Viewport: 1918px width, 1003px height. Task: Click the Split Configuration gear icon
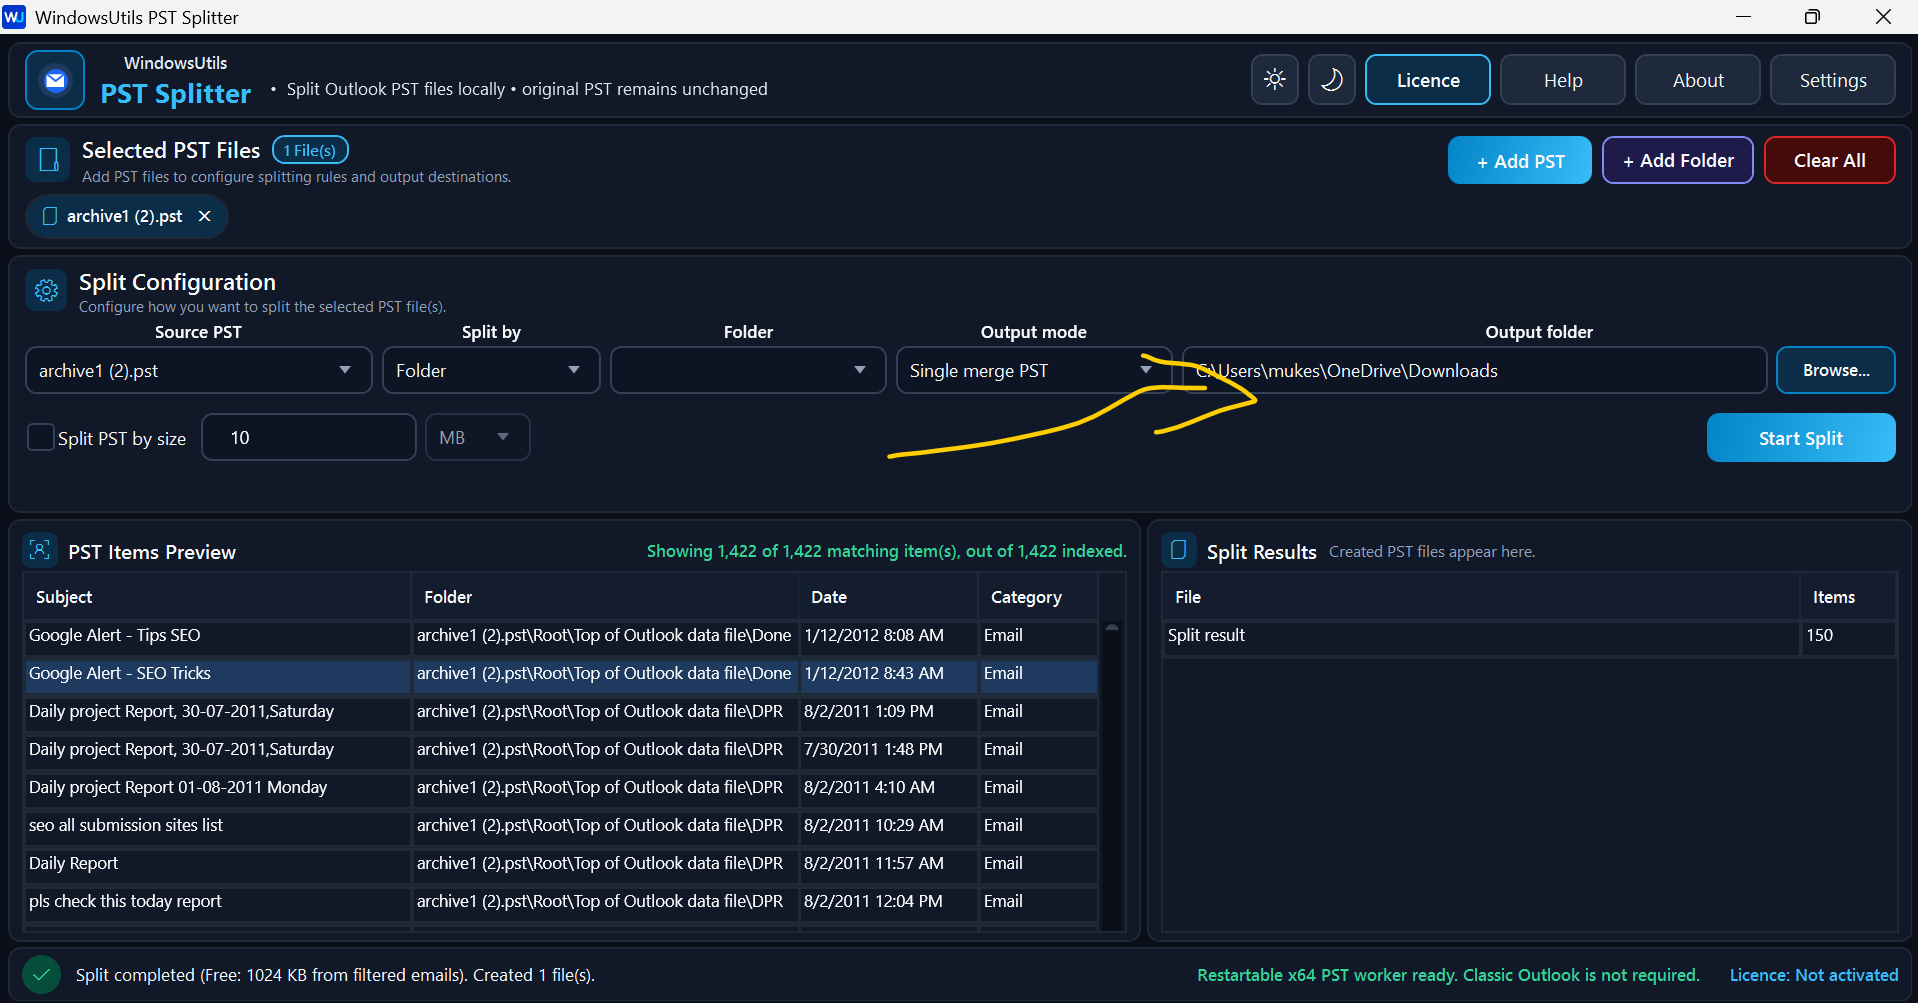(x=46, y=291)
